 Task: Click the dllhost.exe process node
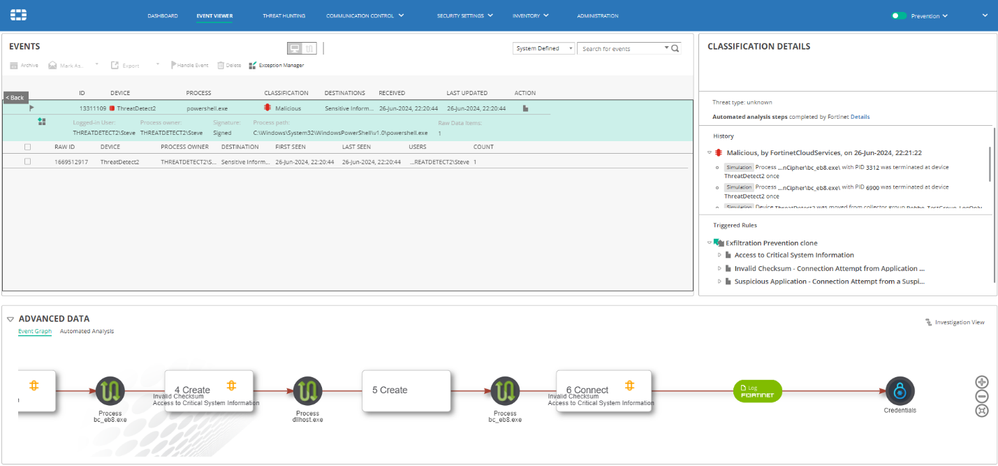coord(307,391)
